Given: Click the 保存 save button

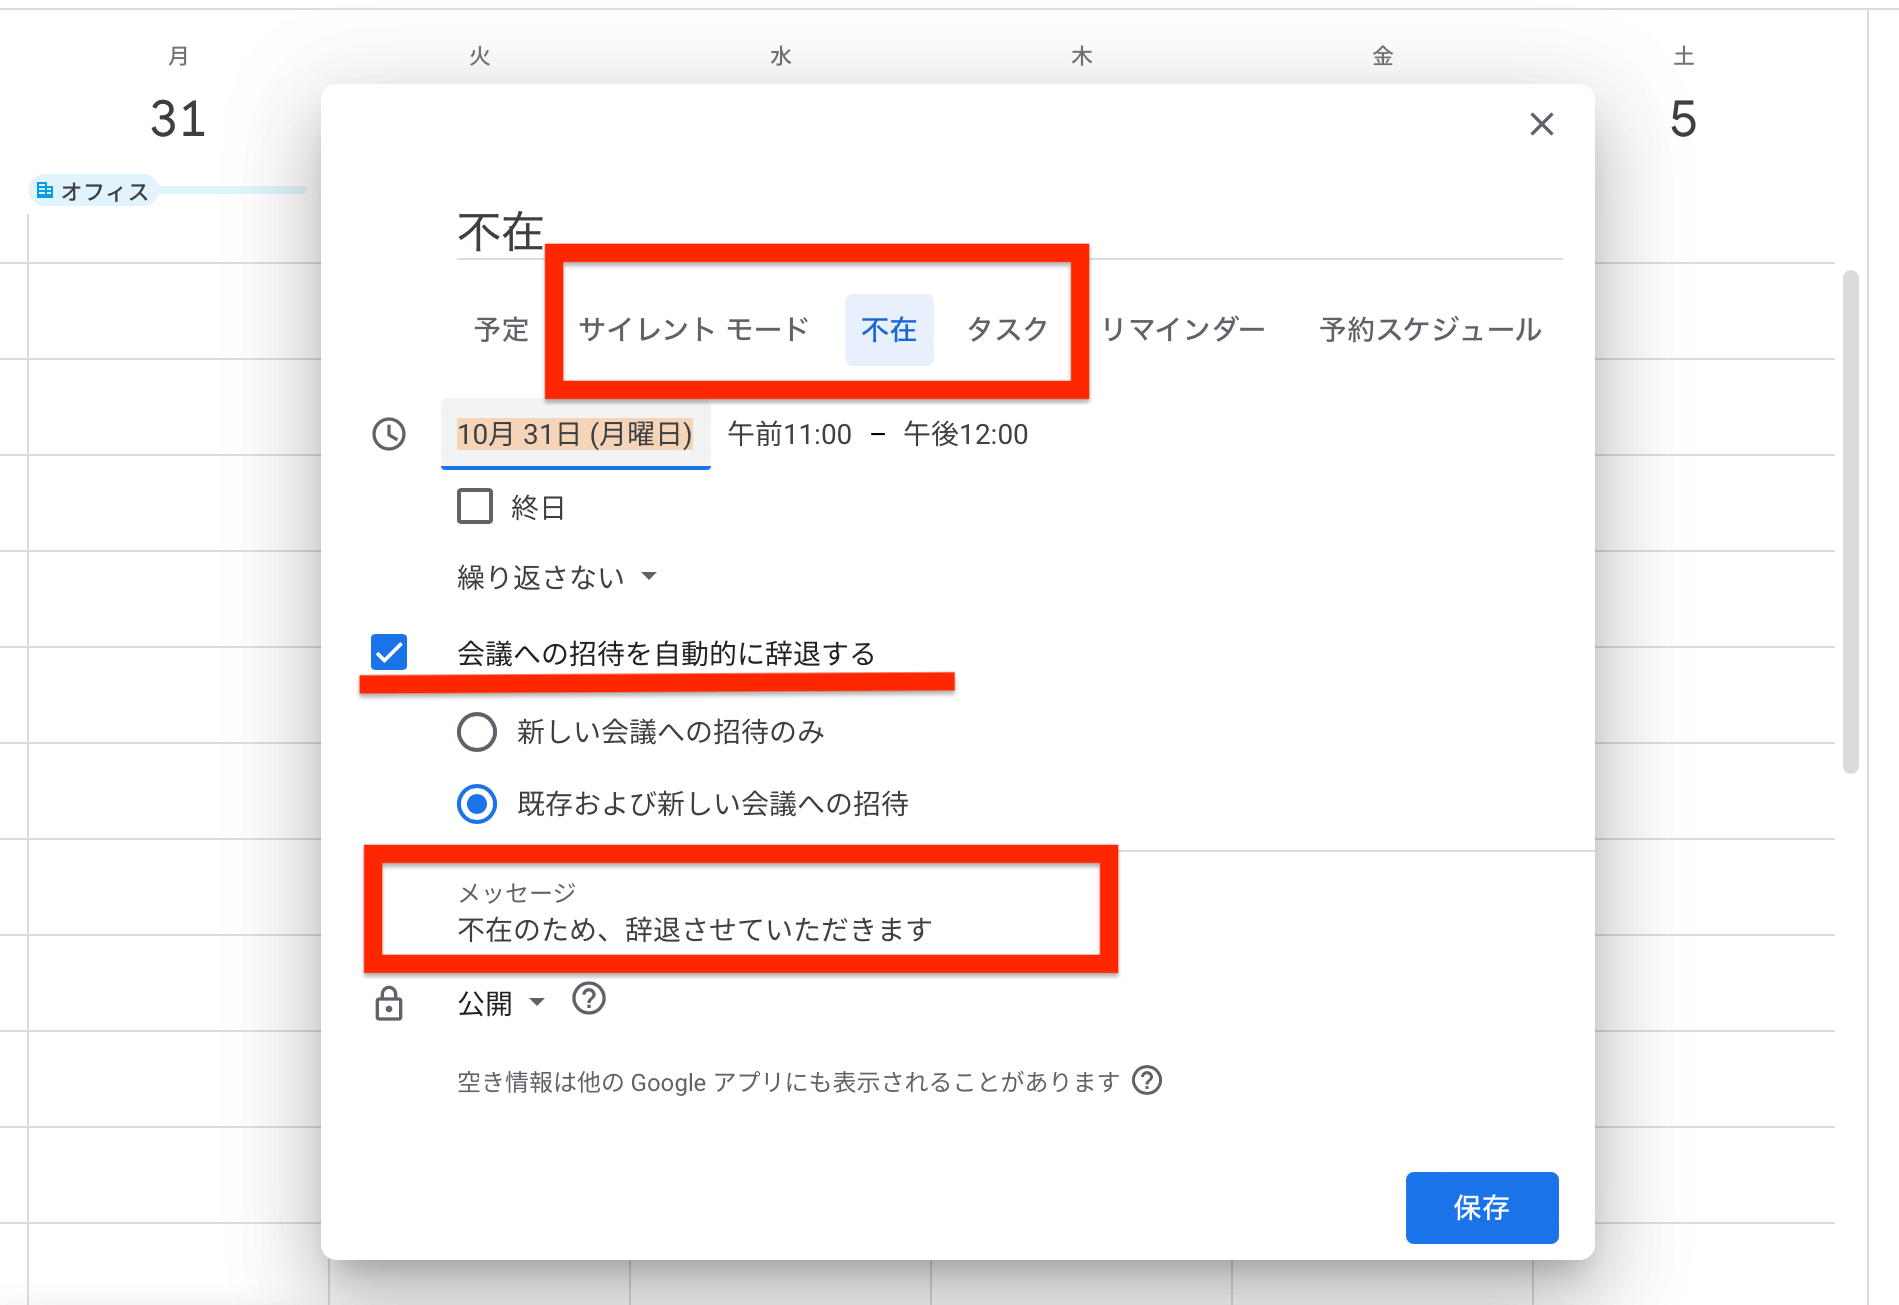Looking at the screenshot, I should tap(1481, 1208).
